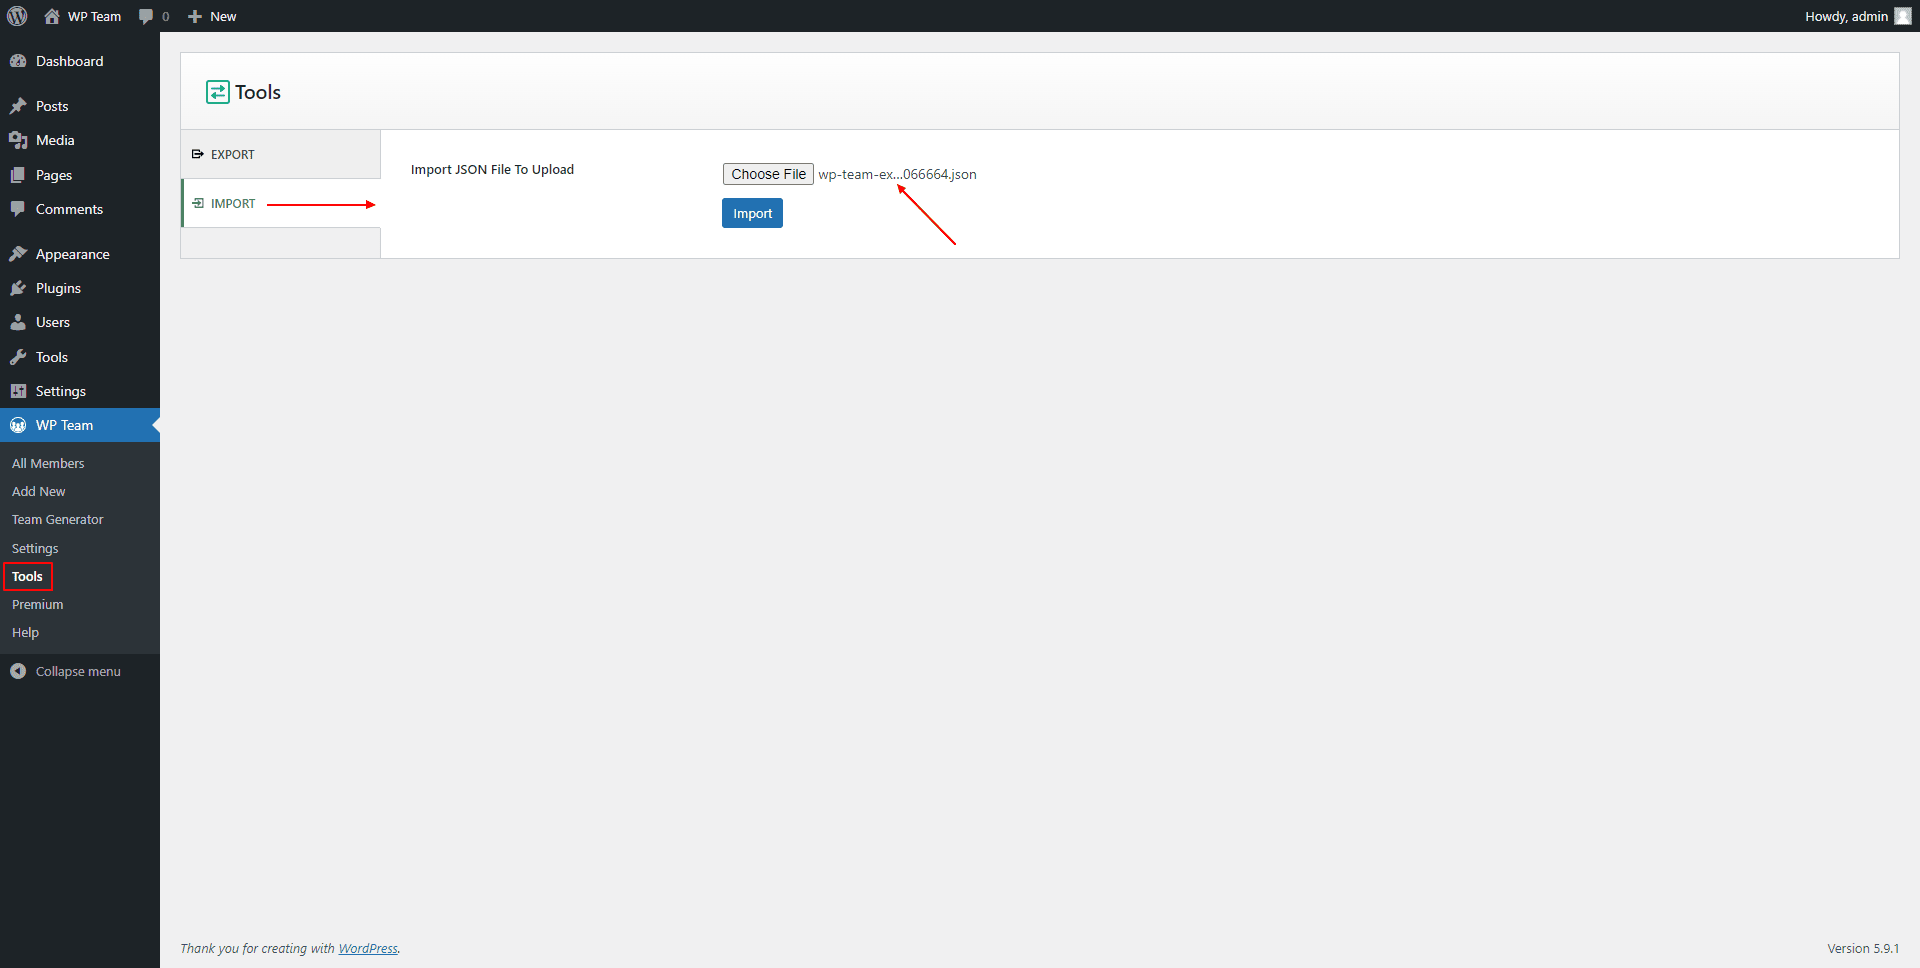
Task: Open the main WordPress Settings menu
Action: (80, 391)
